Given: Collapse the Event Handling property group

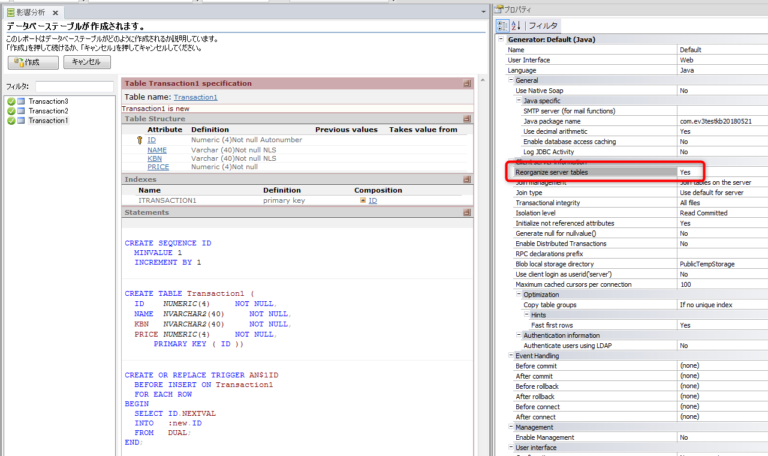Looking at the screenshot, I should pyautogui.click(x=510, y=355).
